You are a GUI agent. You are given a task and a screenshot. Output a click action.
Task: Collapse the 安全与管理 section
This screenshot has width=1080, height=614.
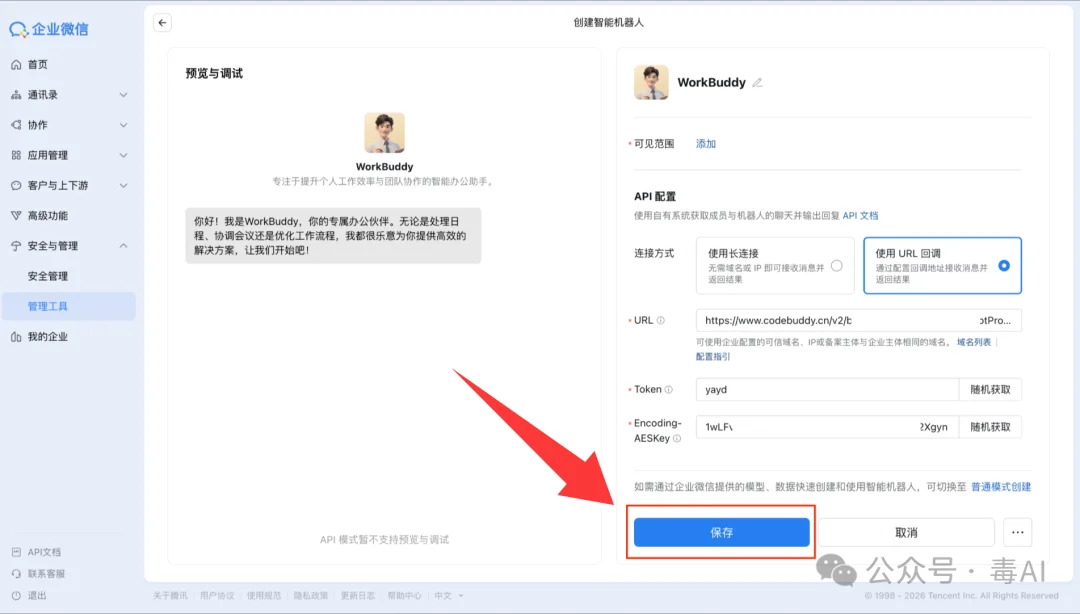[124, 245]
